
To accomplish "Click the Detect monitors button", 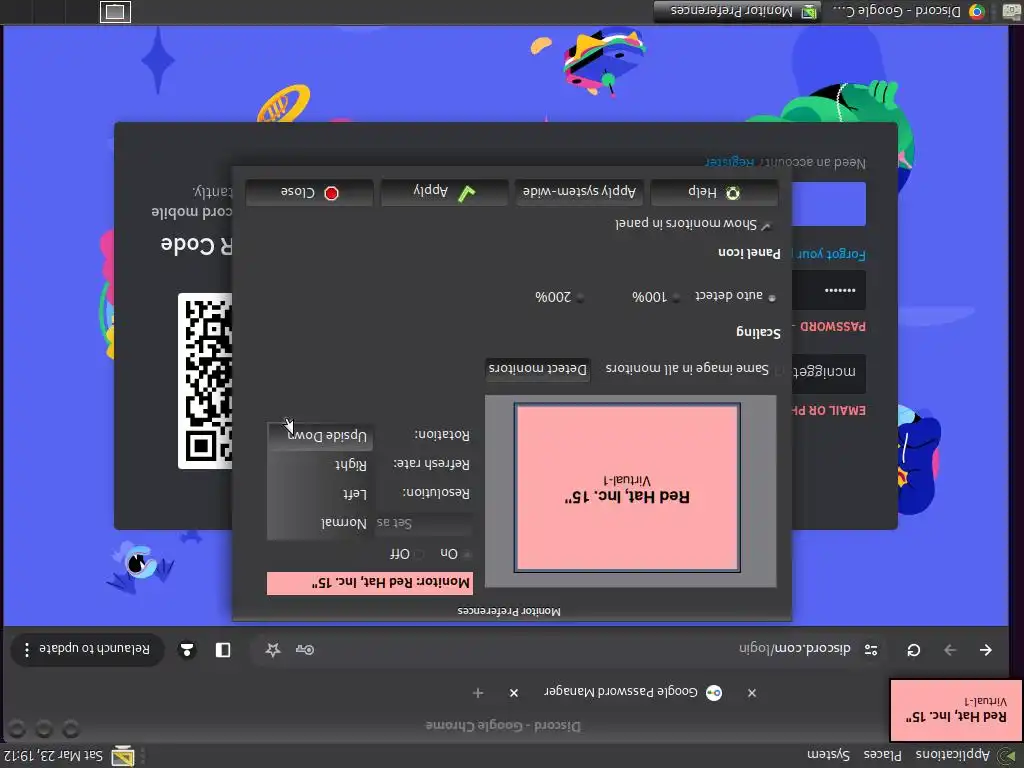I will (x=537, y=369).
